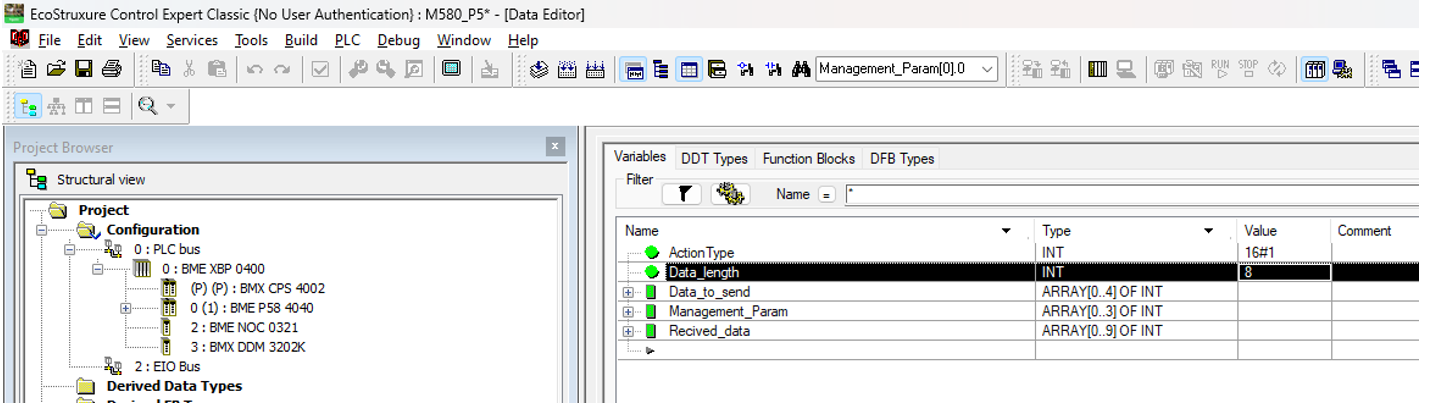Click the Redo arrow icon

[282, 69]
